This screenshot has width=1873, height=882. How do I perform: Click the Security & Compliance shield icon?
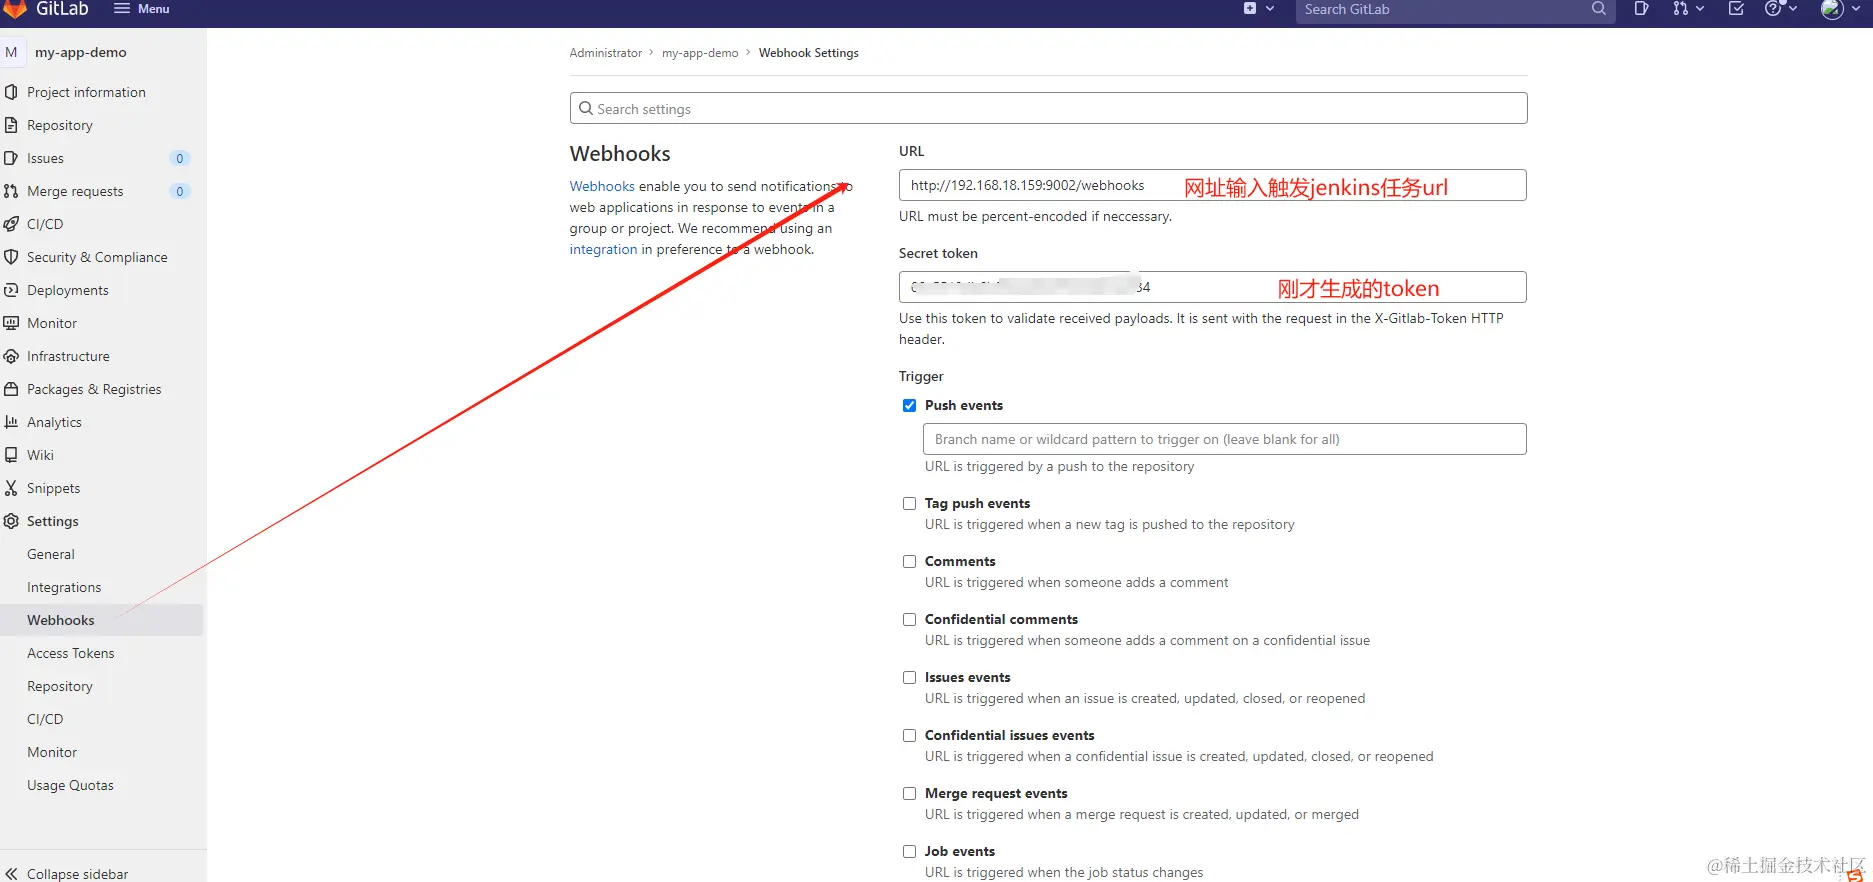[11, 257]
